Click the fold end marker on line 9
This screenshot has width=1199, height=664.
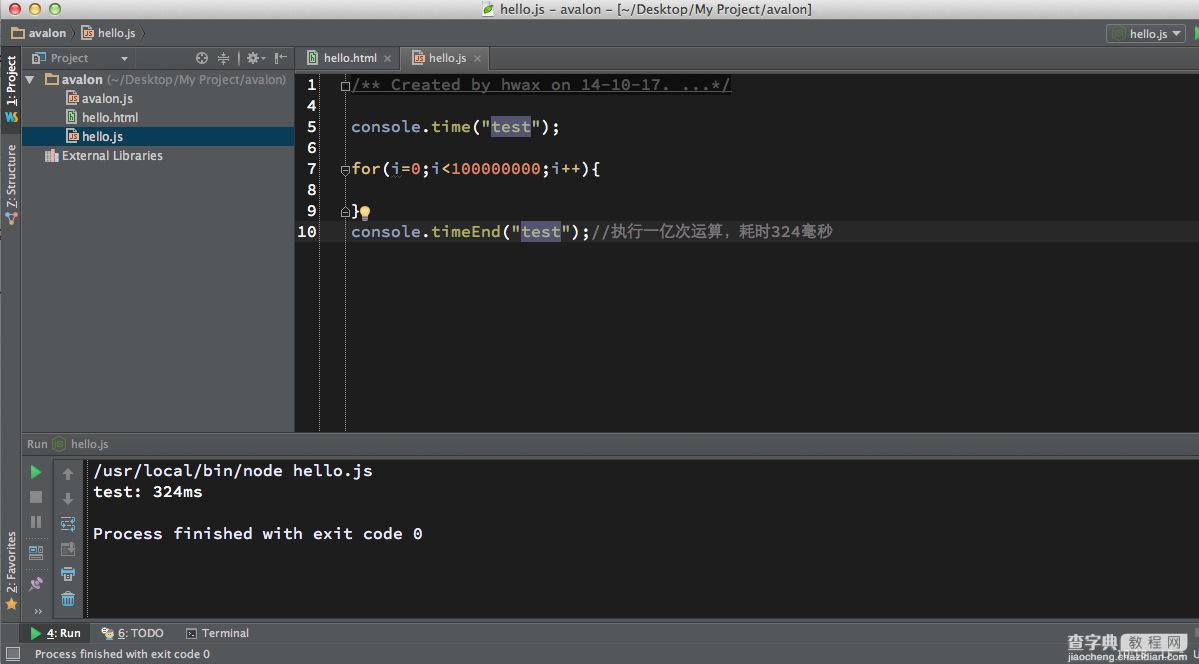point(346,211)
